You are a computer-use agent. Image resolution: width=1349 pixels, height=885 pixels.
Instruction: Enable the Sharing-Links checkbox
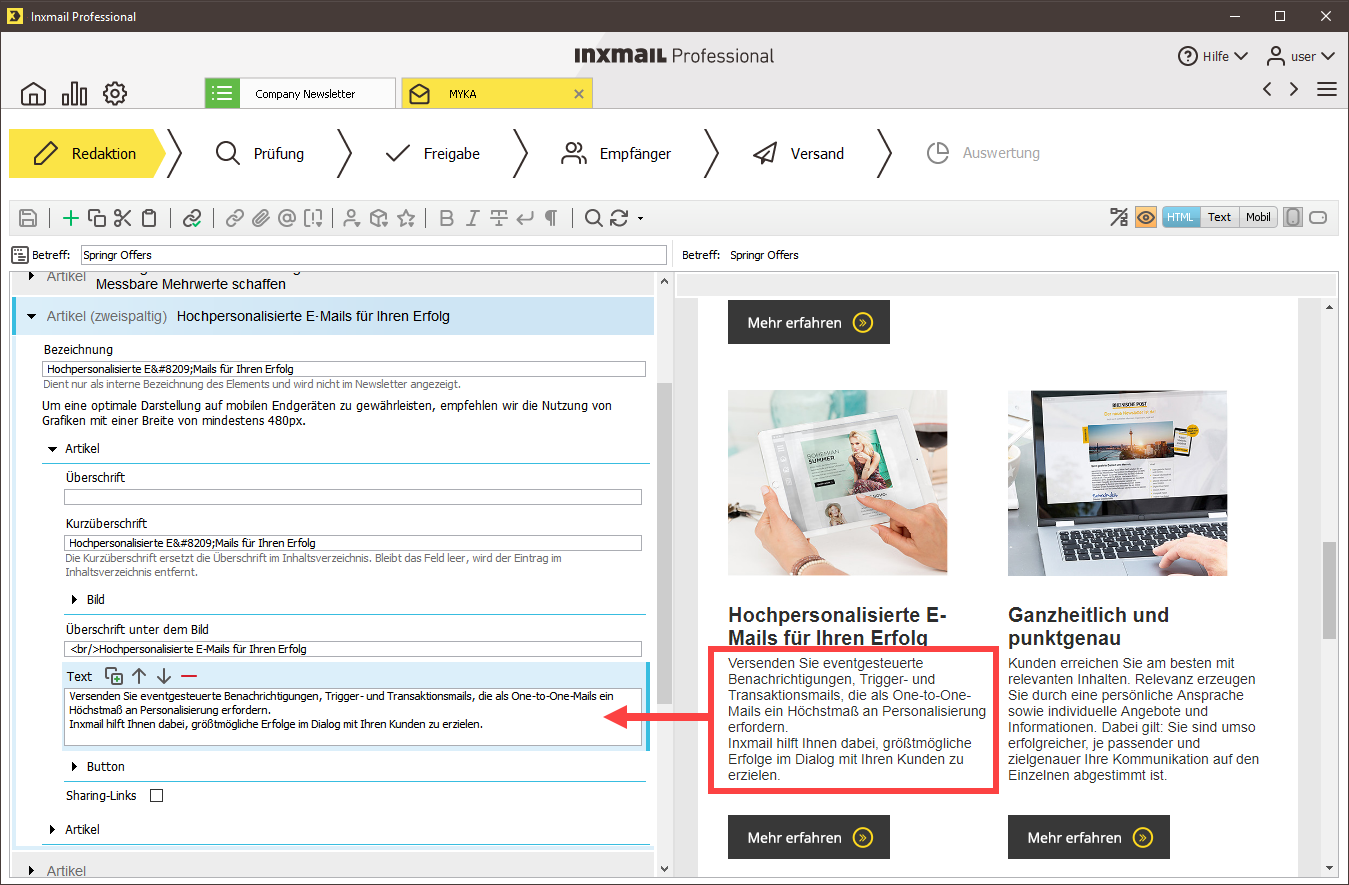156,796
